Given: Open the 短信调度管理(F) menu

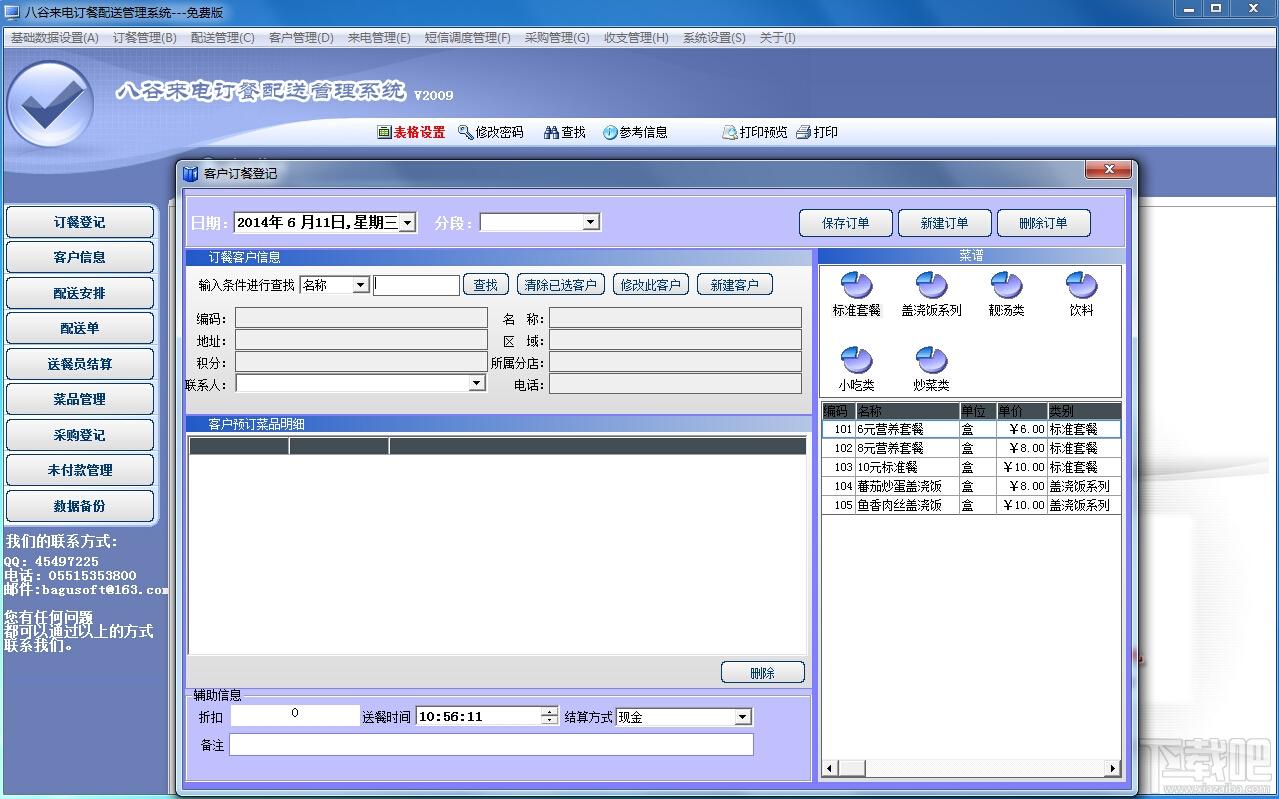Looking at the screenshot, I should [x=467, y=38].
